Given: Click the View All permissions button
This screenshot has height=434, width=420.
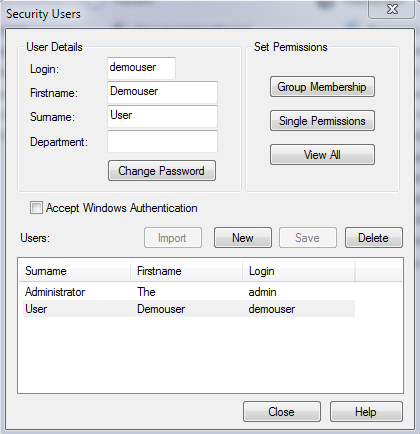Looking at the screenshot, I should 322,155.
